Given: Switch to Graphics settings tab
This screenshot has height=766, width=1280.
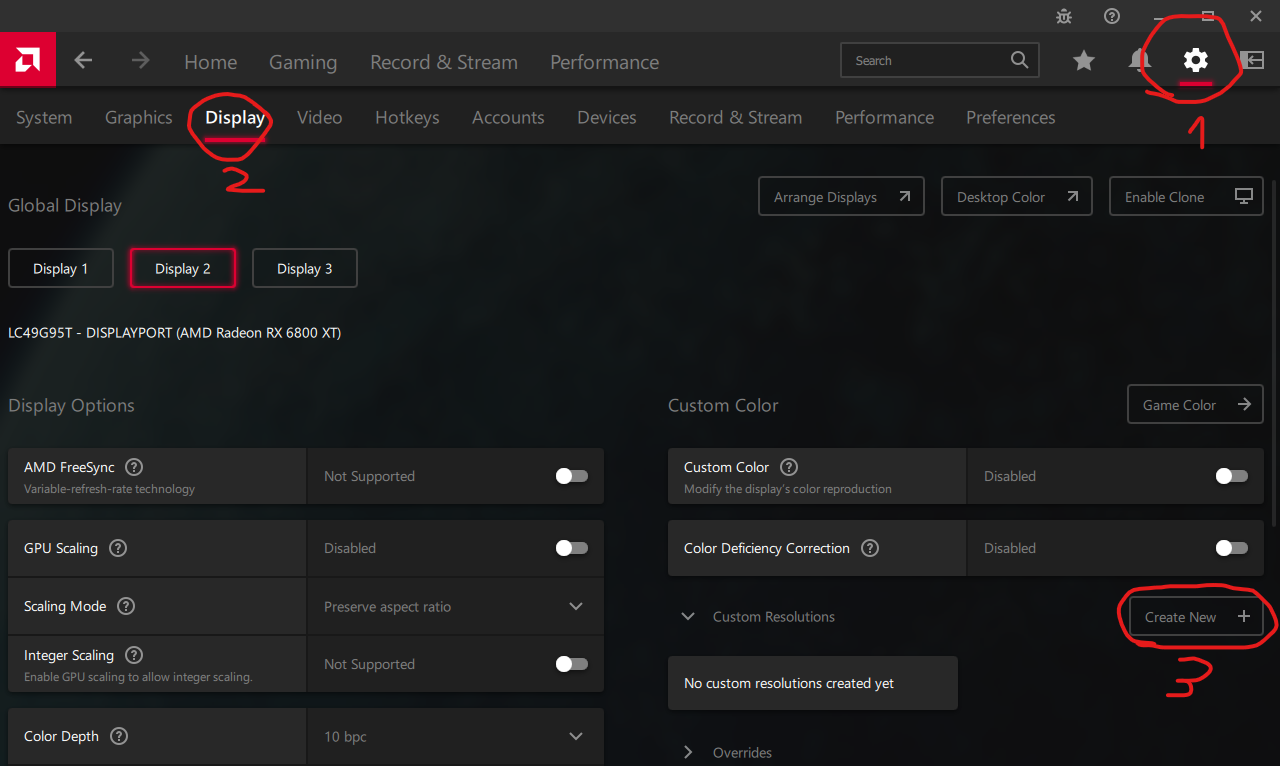Looking at the screenshot, I should tap(139, 118).
